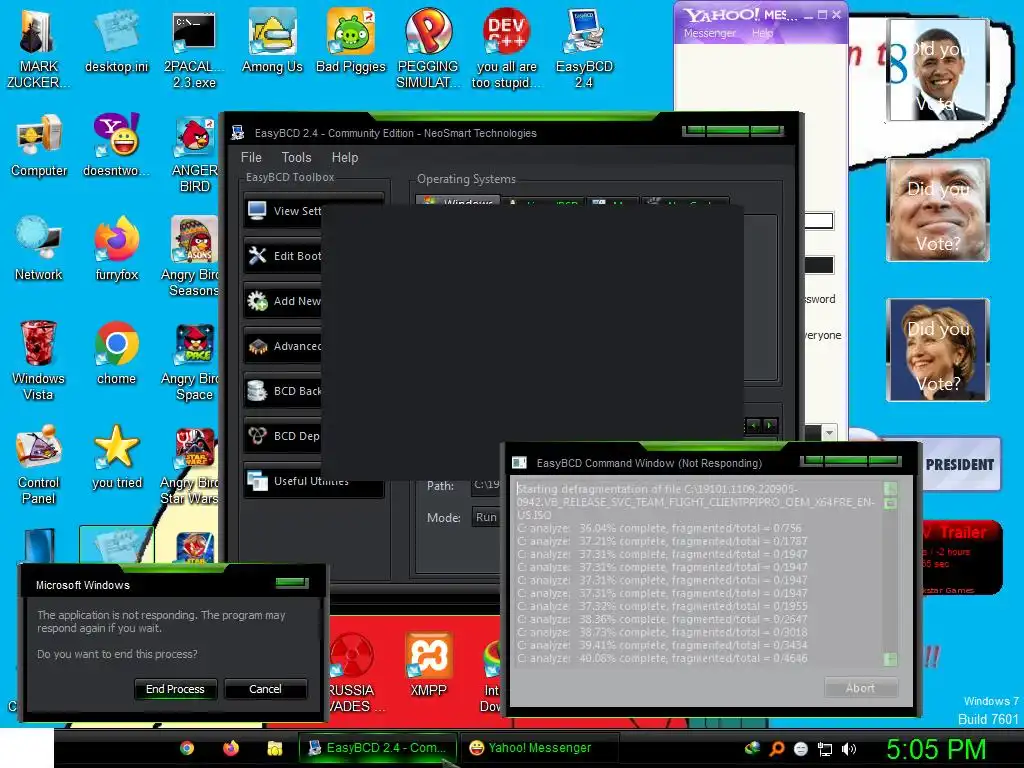Click the volume speaker tray icon

point(849,749)
